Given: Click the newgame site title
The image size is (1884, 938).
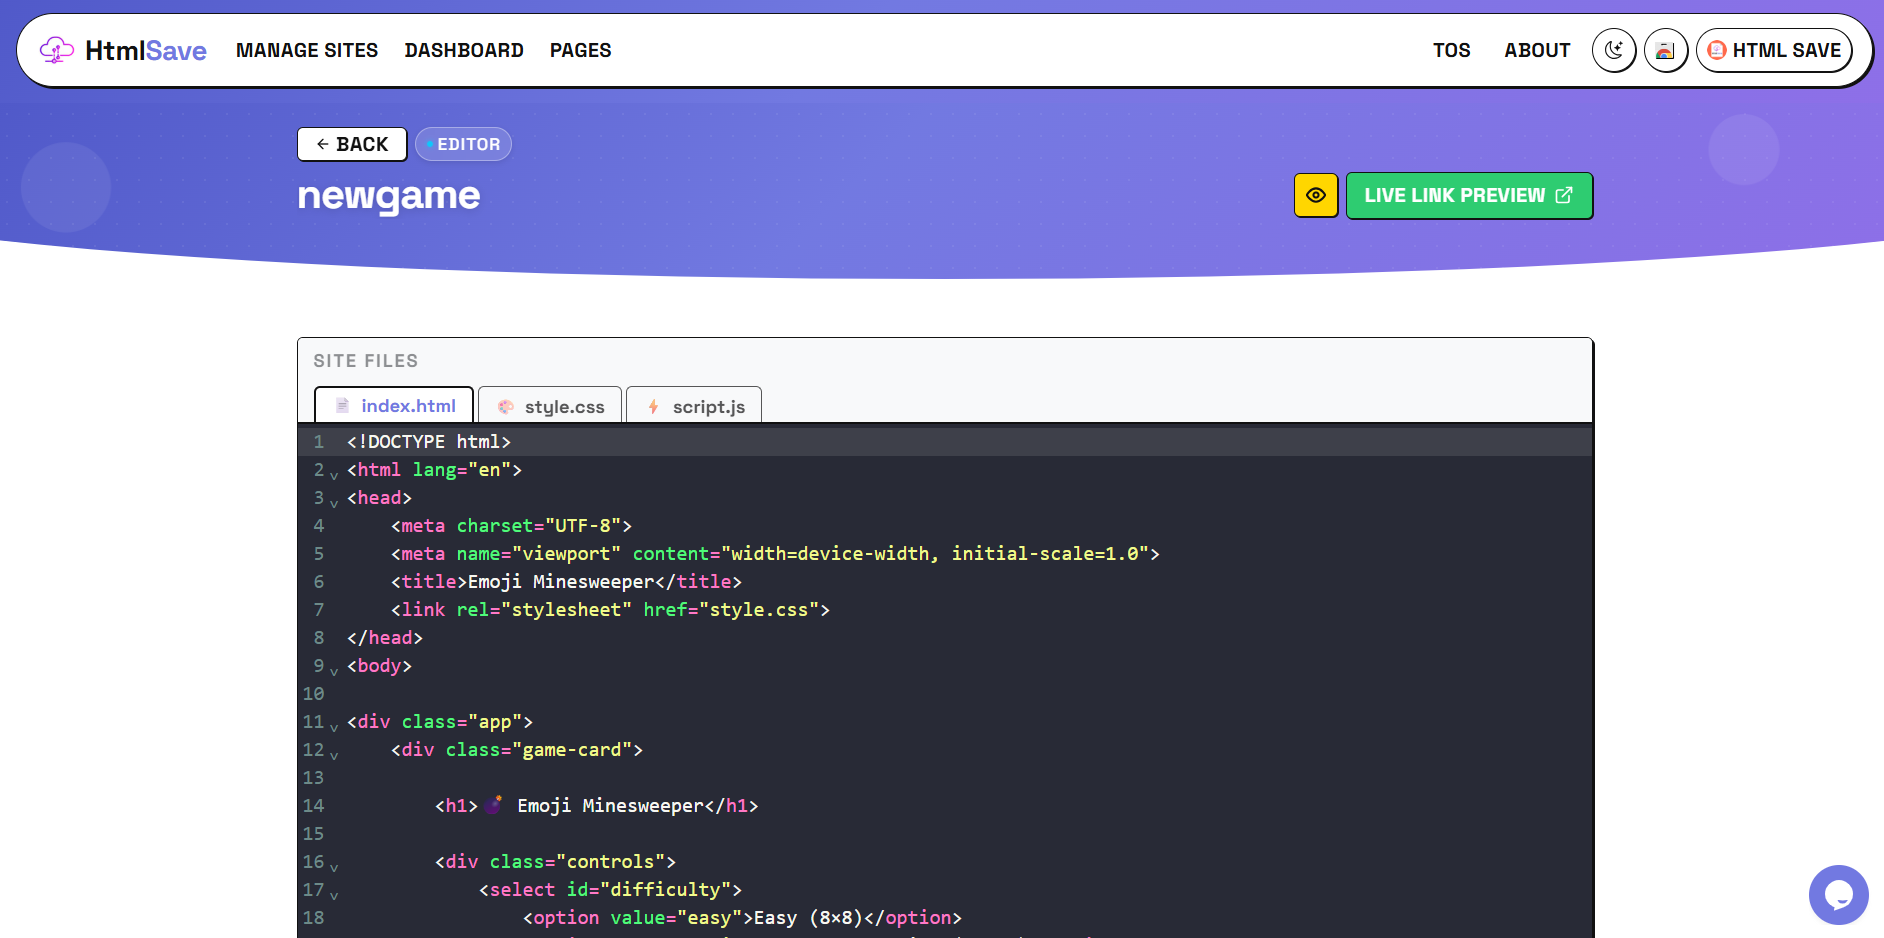Looking at the screenshot, I should [389, 196].
